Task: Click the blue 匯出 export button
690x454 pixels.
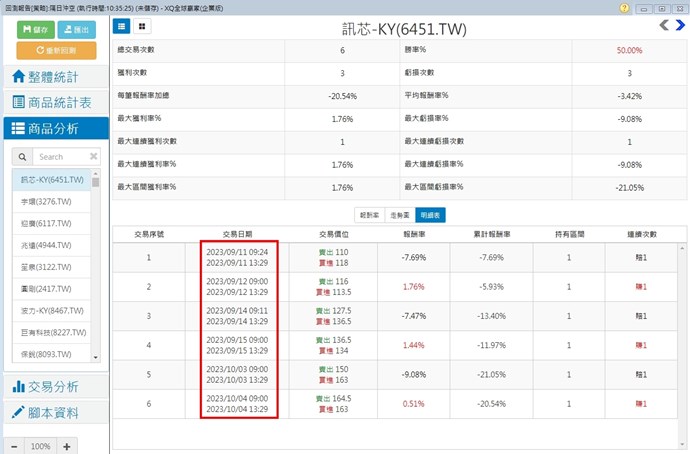Action: (77, 29)
